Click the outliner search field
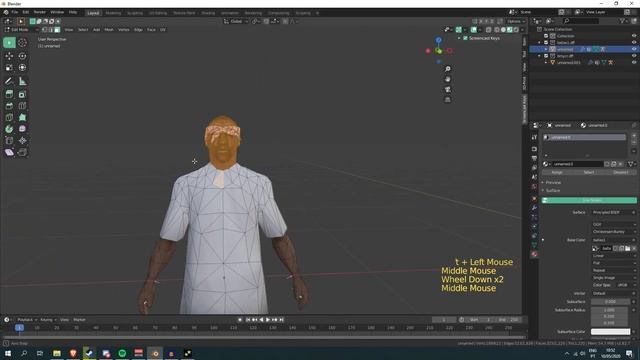 tap(581, 21)
